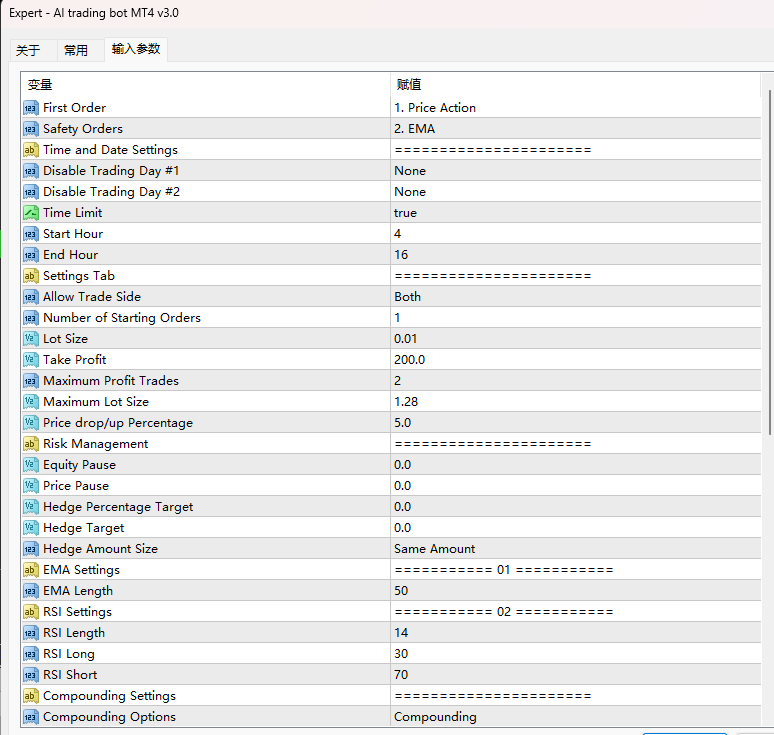
Task: Edit the Equity Pause value 0.0
Action: click(x=576, y=464)
